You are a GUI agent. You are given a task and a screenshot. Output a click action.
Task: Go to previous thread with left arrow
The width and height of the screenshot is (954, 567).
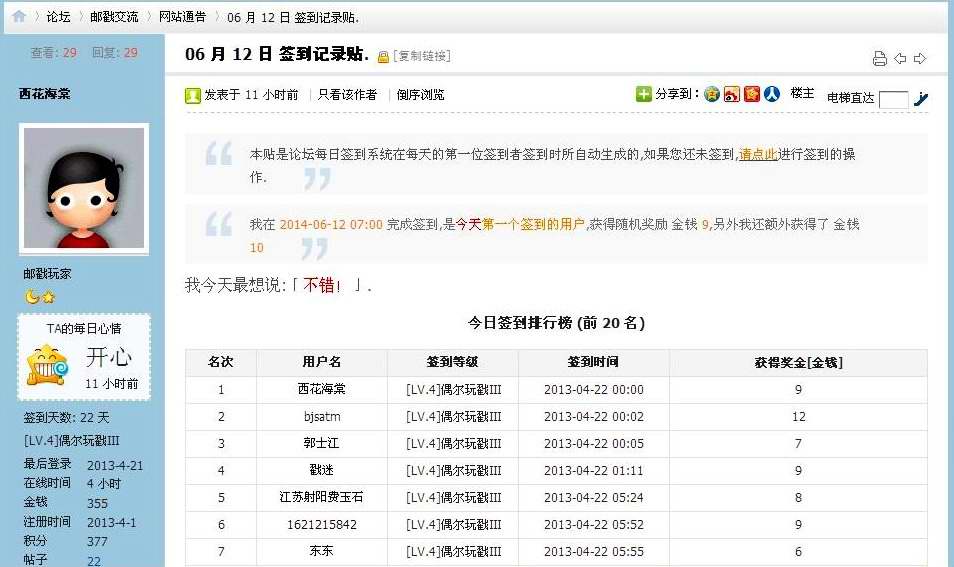[x=900, y=58]
